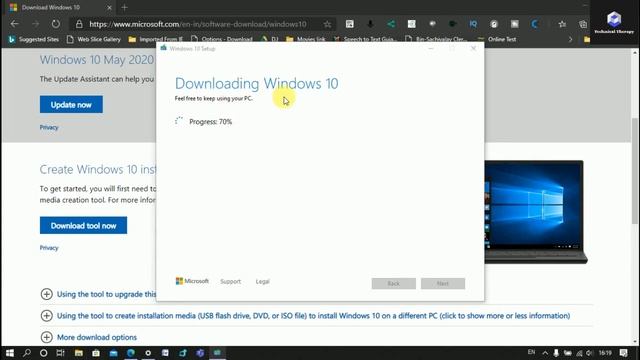Viewport: 640px width, 360px height.
Task: Show more bookmarks with the overflow chevron
Action: (x=570, y=39)
